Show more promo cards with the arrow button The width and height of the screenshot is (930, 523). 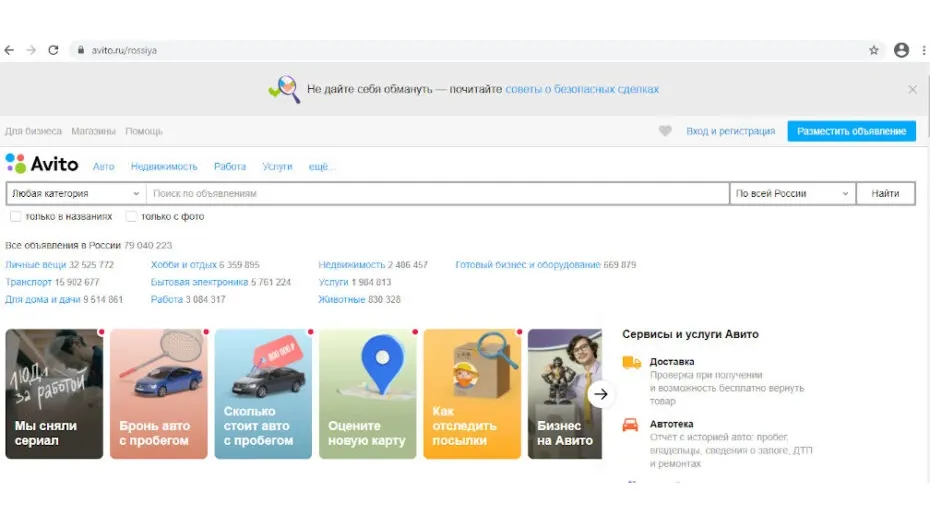click(x=601, y=394)
